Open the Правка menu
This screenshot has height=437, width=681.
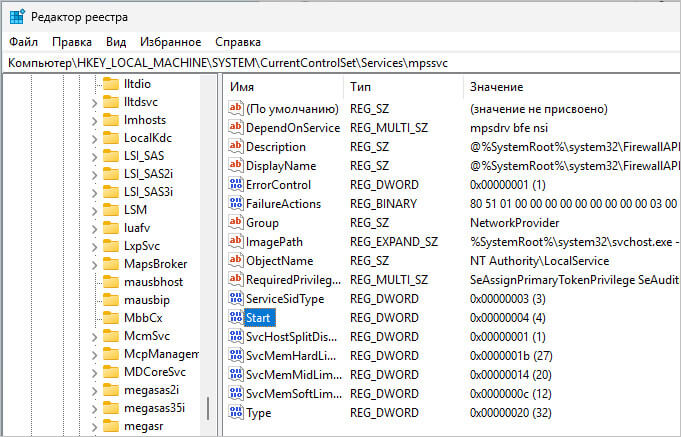pos(72,42)
